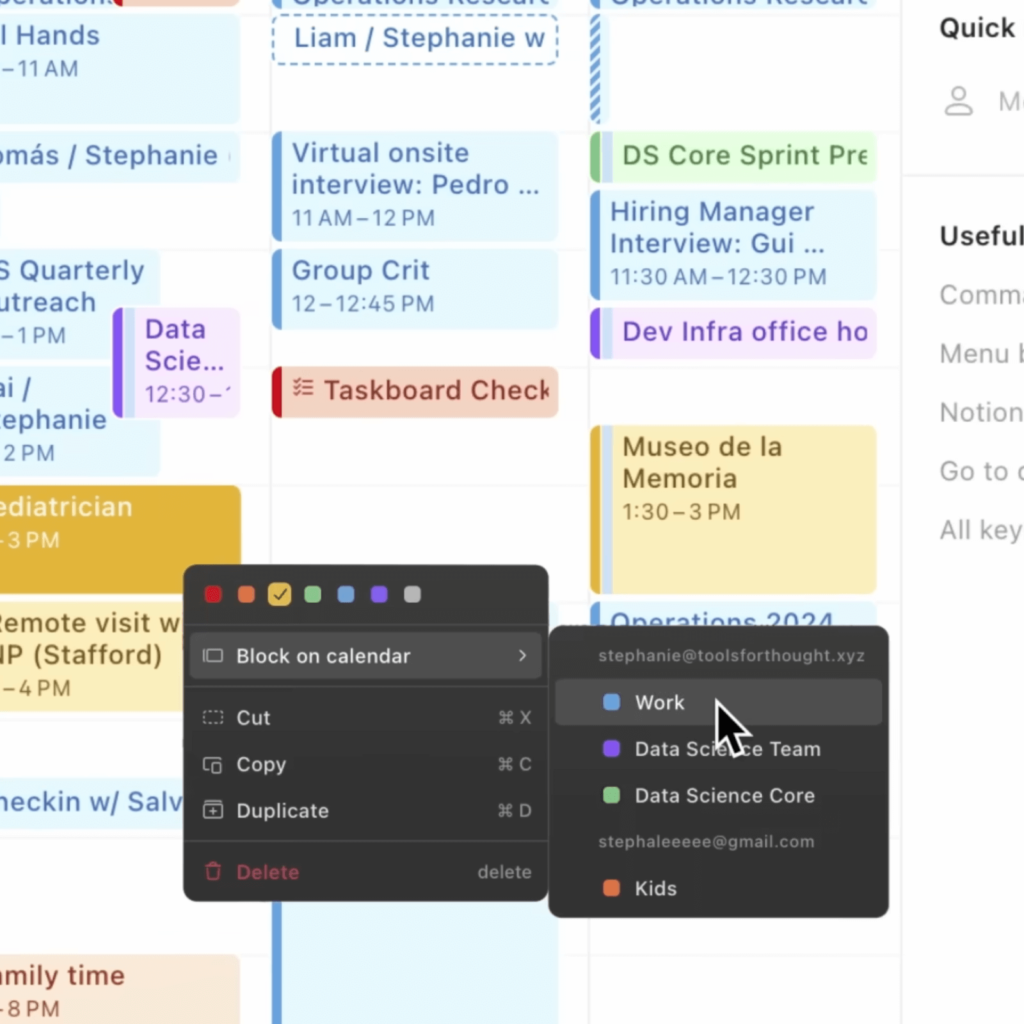Select the Data Science Core calendar
Image resolution: width=1024 pixels, height=1024 pixels.
coord(718,795)
